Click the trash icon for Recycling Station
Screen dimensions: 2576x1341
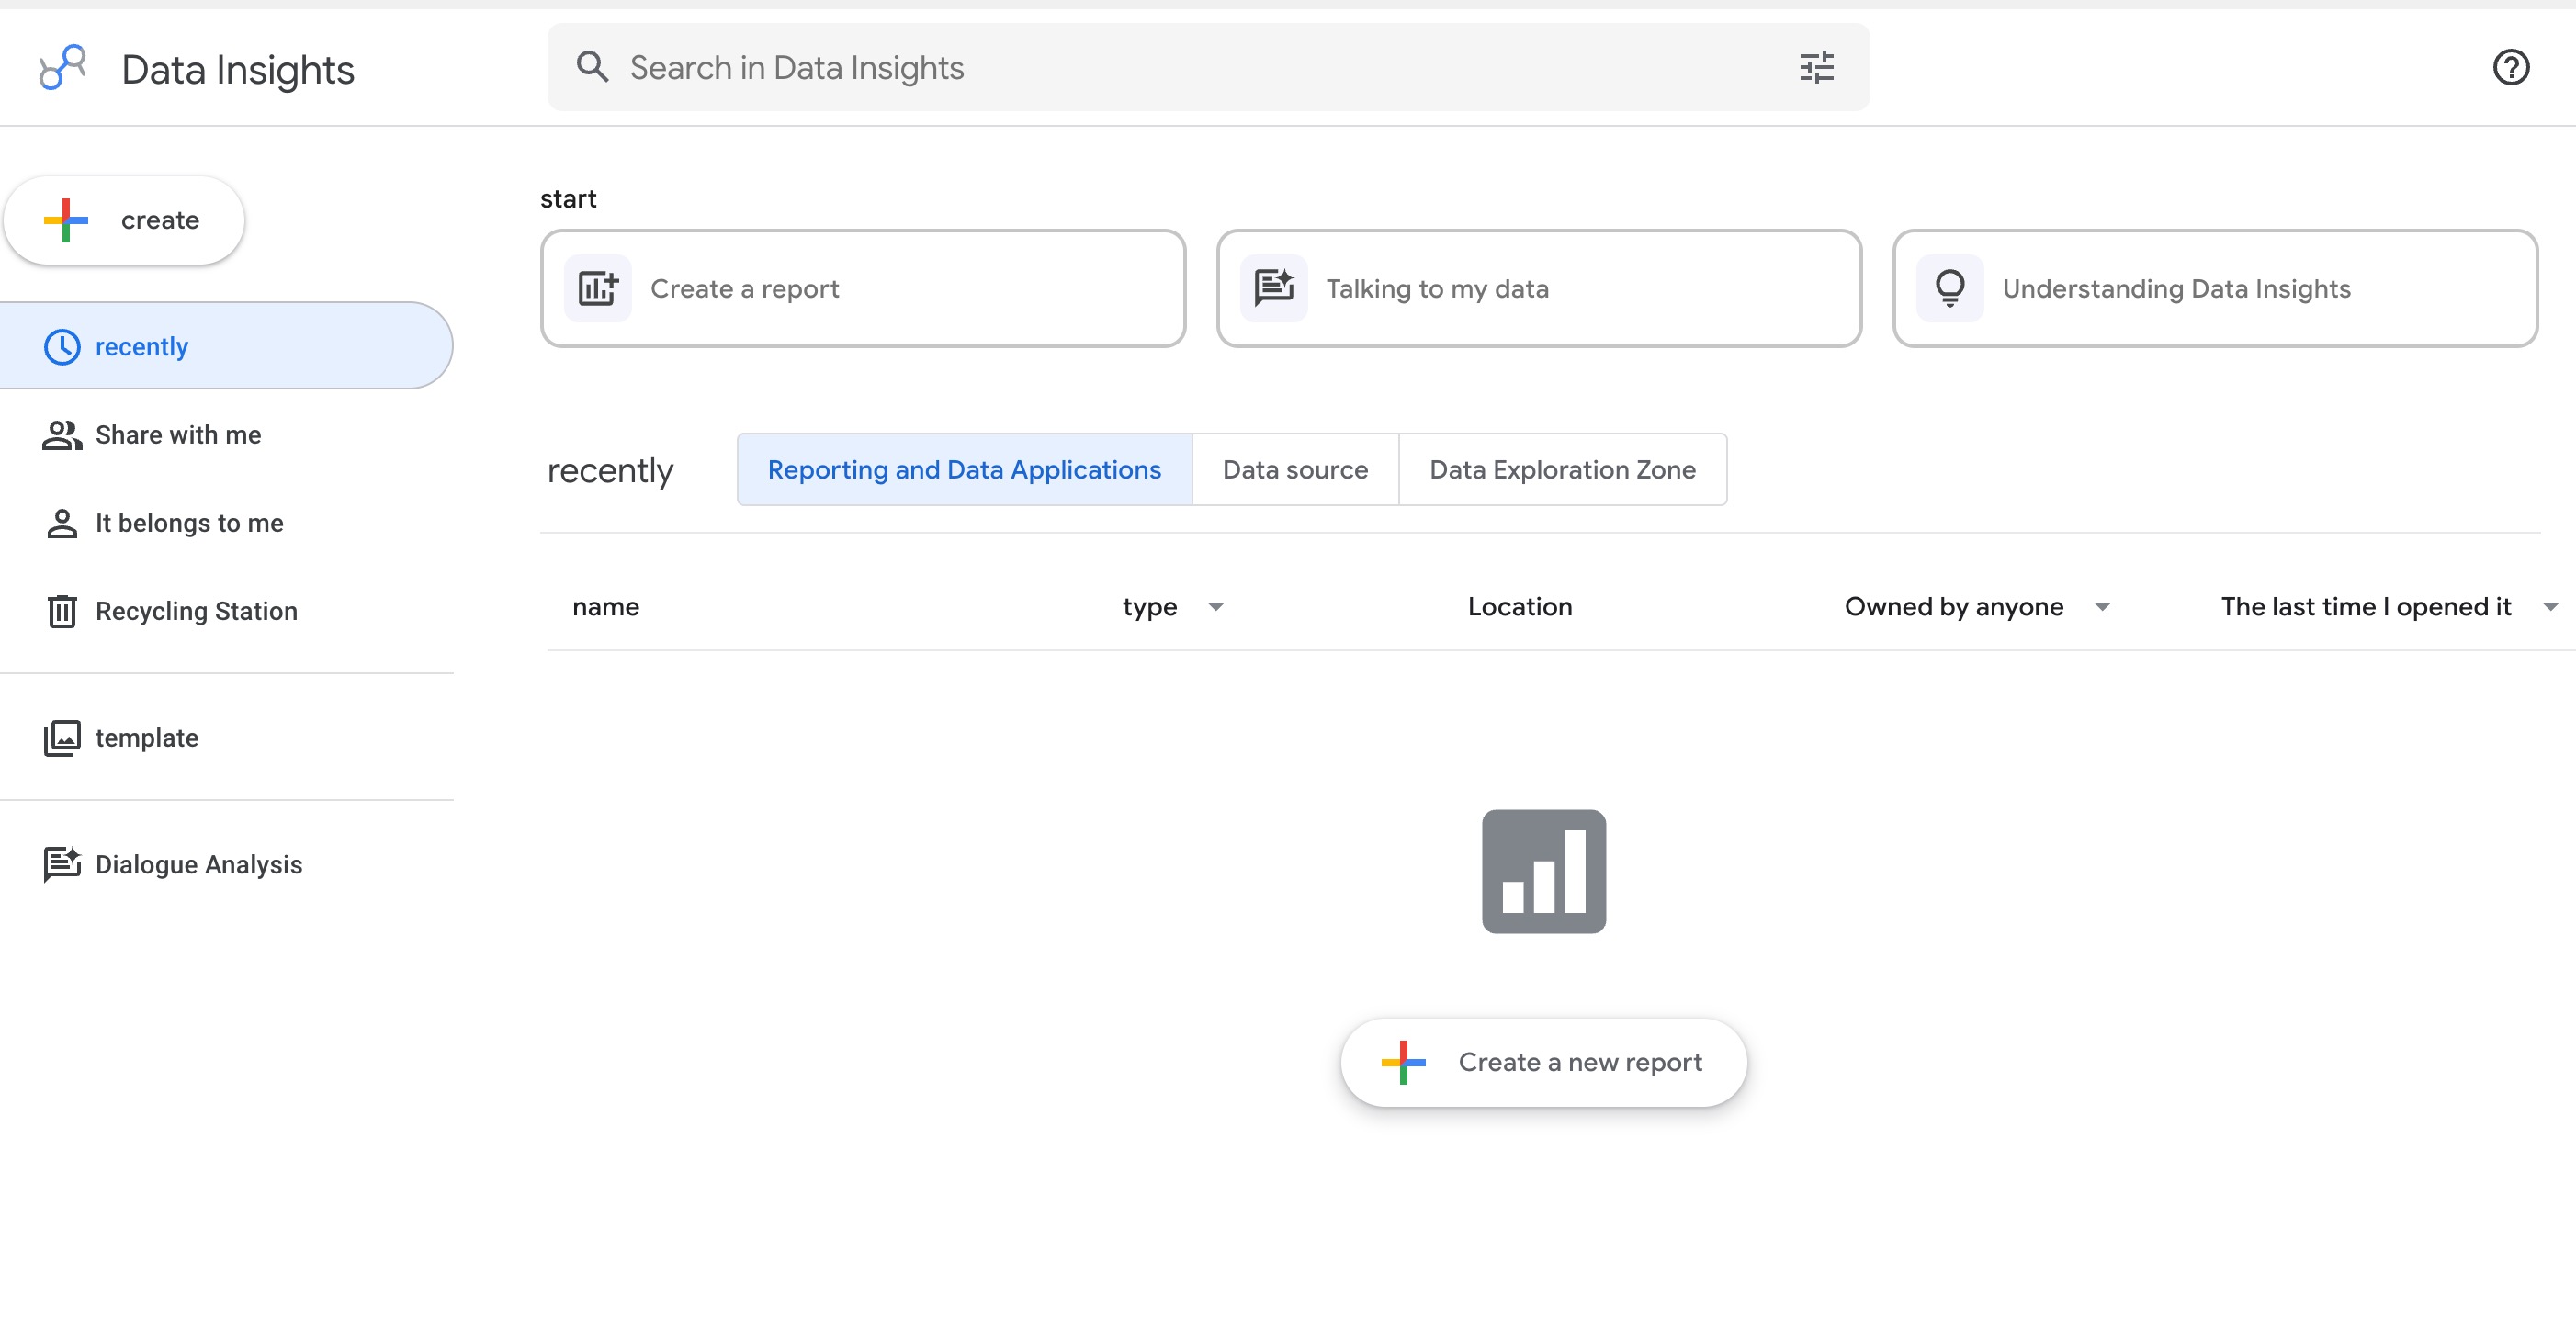click(62, 611)
